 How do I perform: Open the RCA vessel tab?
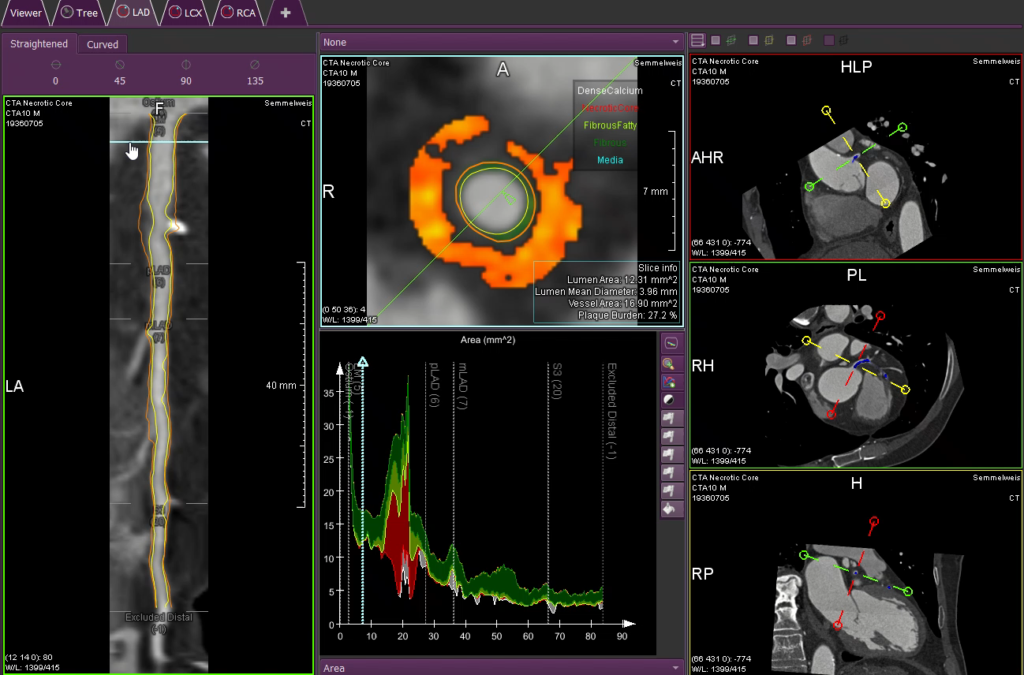[x=237, y=13]
